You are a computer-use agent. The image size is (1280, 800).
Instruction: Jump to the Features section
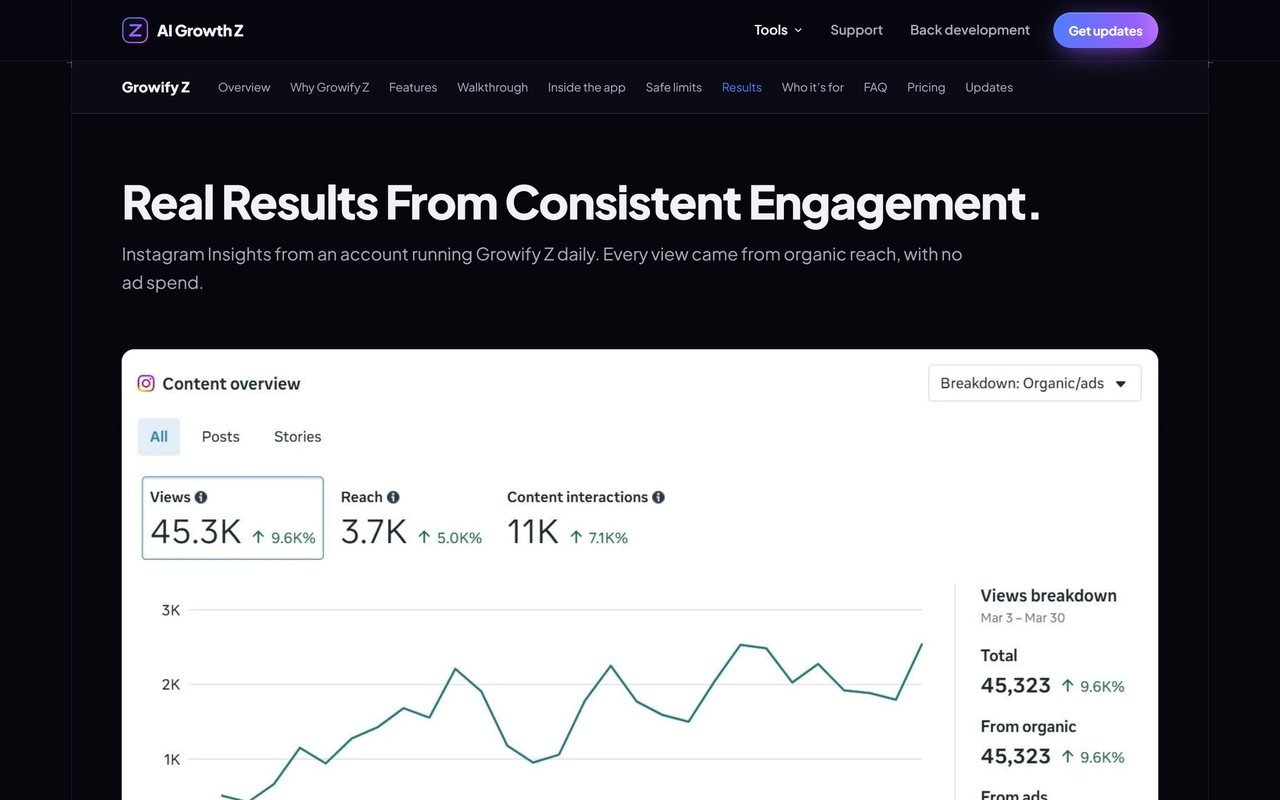click(413, 87)
